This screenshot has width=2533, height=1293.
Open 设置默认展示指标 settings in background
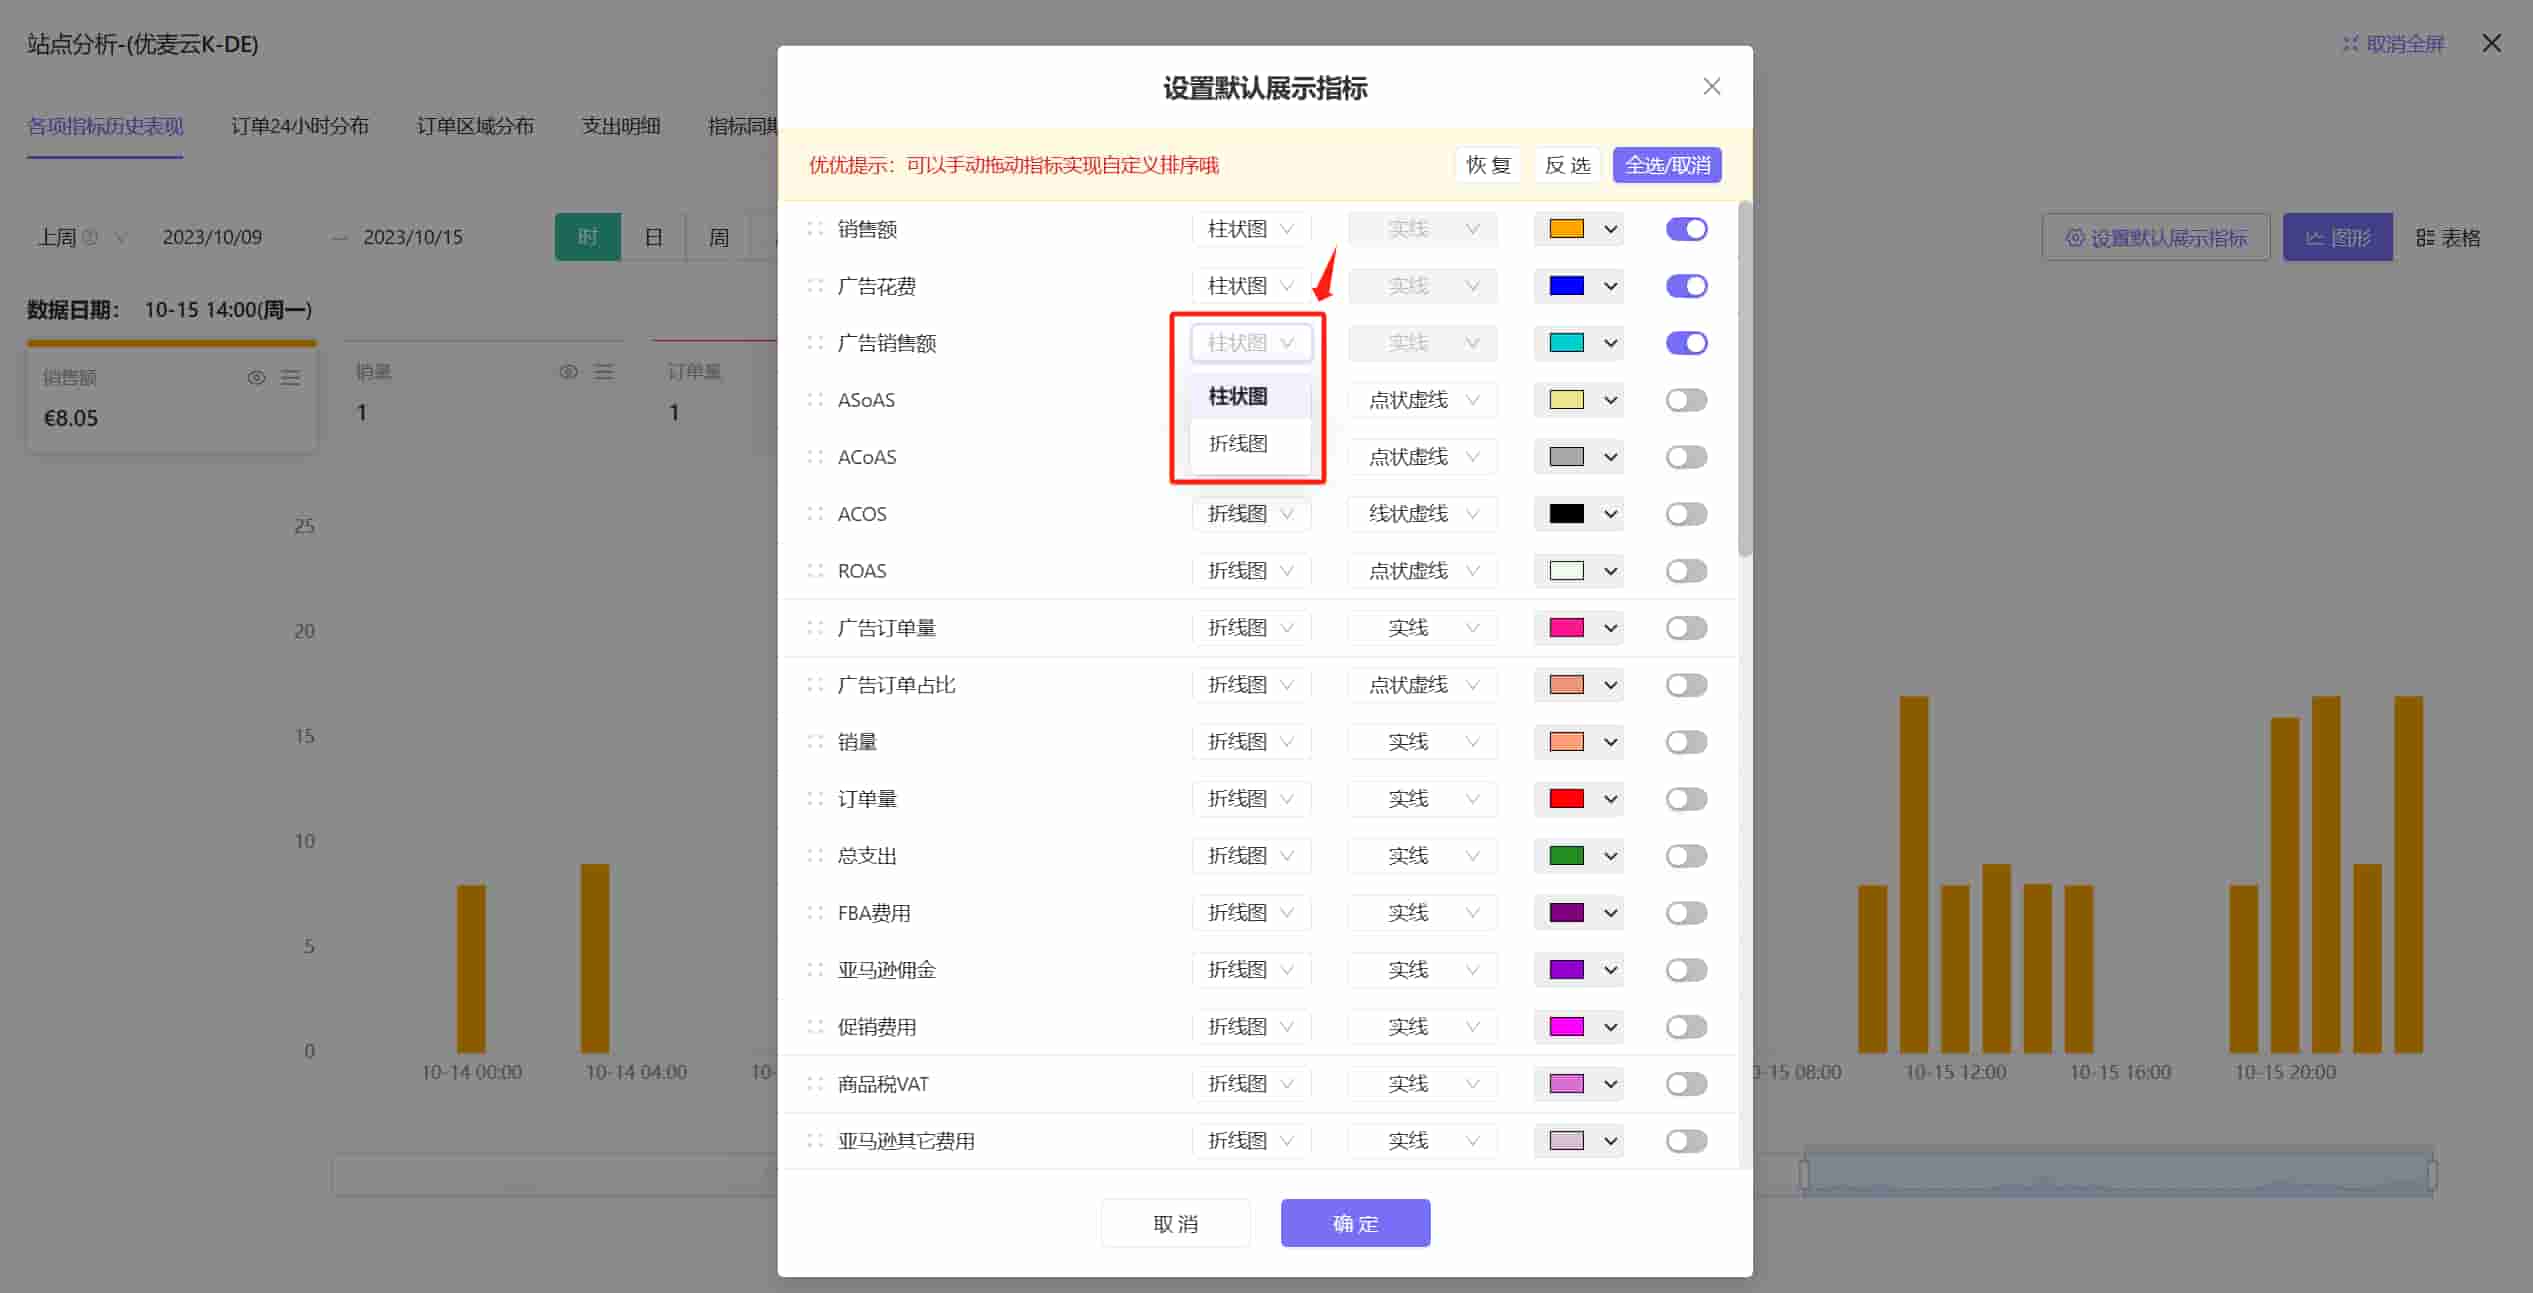2155,237
